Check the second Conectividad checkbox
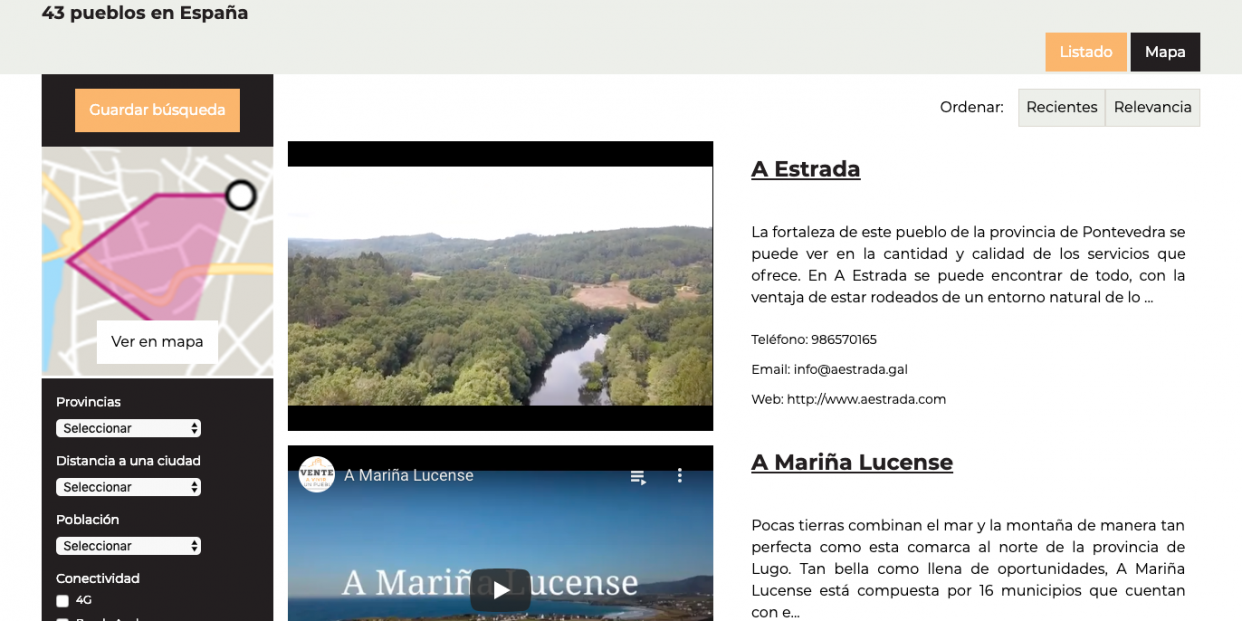This screenshot has height=621, width=1242. click(x=61, y=618)
